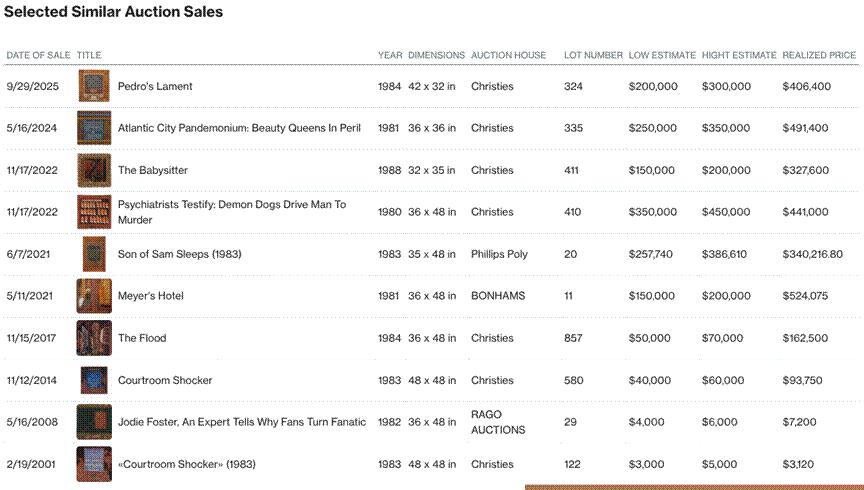Image resolution: width=864 pixels, height=490 pixels.
Task: Select the Auction House column header
Action: (x=508, y=55)
